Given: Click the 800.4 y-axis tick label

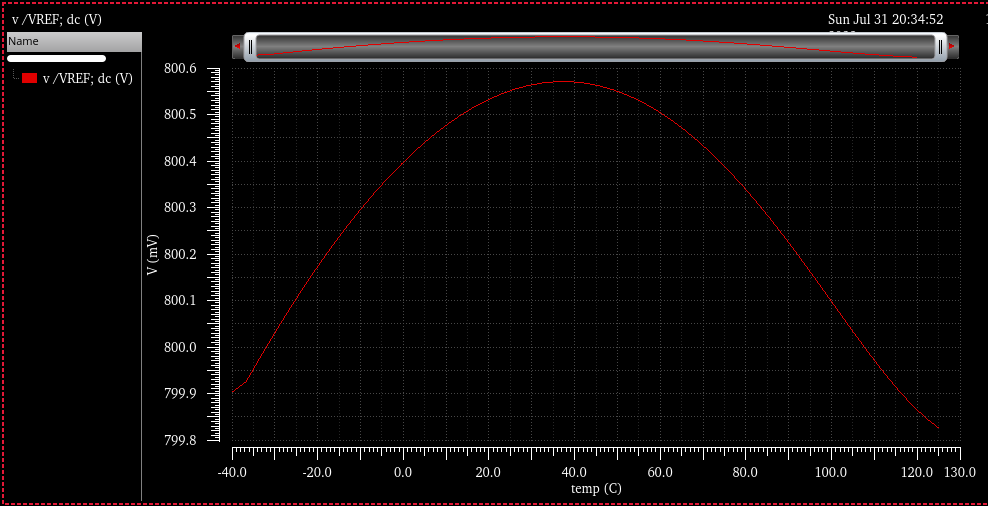Looking at the screenshot, I should coord(180,161).
